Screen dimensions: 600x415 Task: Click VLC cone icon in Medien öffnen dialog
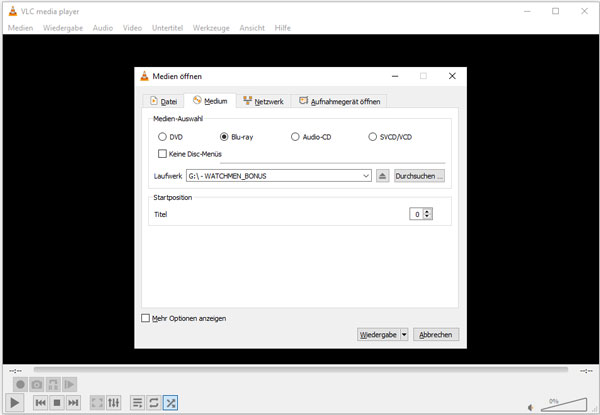pyautogui.click(x=144, y=76)
